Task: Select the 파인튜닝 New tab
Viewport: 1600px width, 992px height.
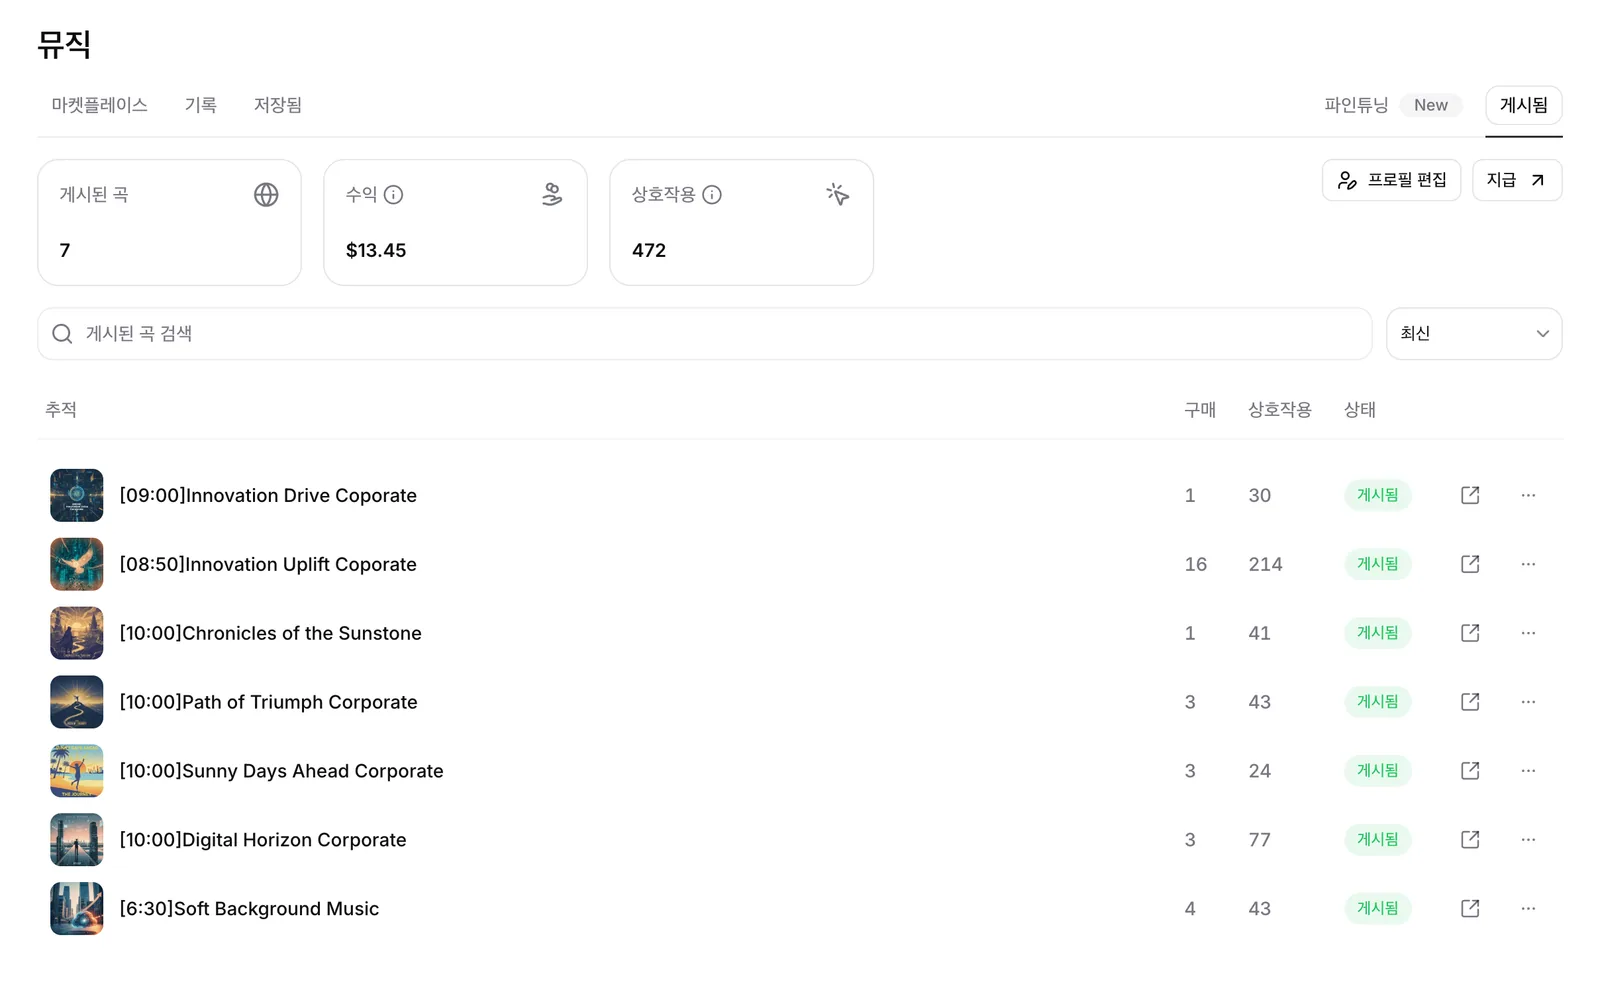Action: (1393, 105)
